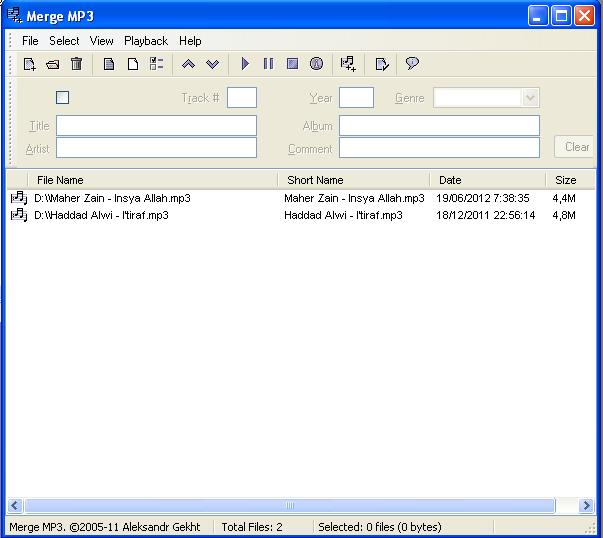Stop playback with the Stop icon
The height and width of the screenshot is (538, 603).
pos(292,63)
